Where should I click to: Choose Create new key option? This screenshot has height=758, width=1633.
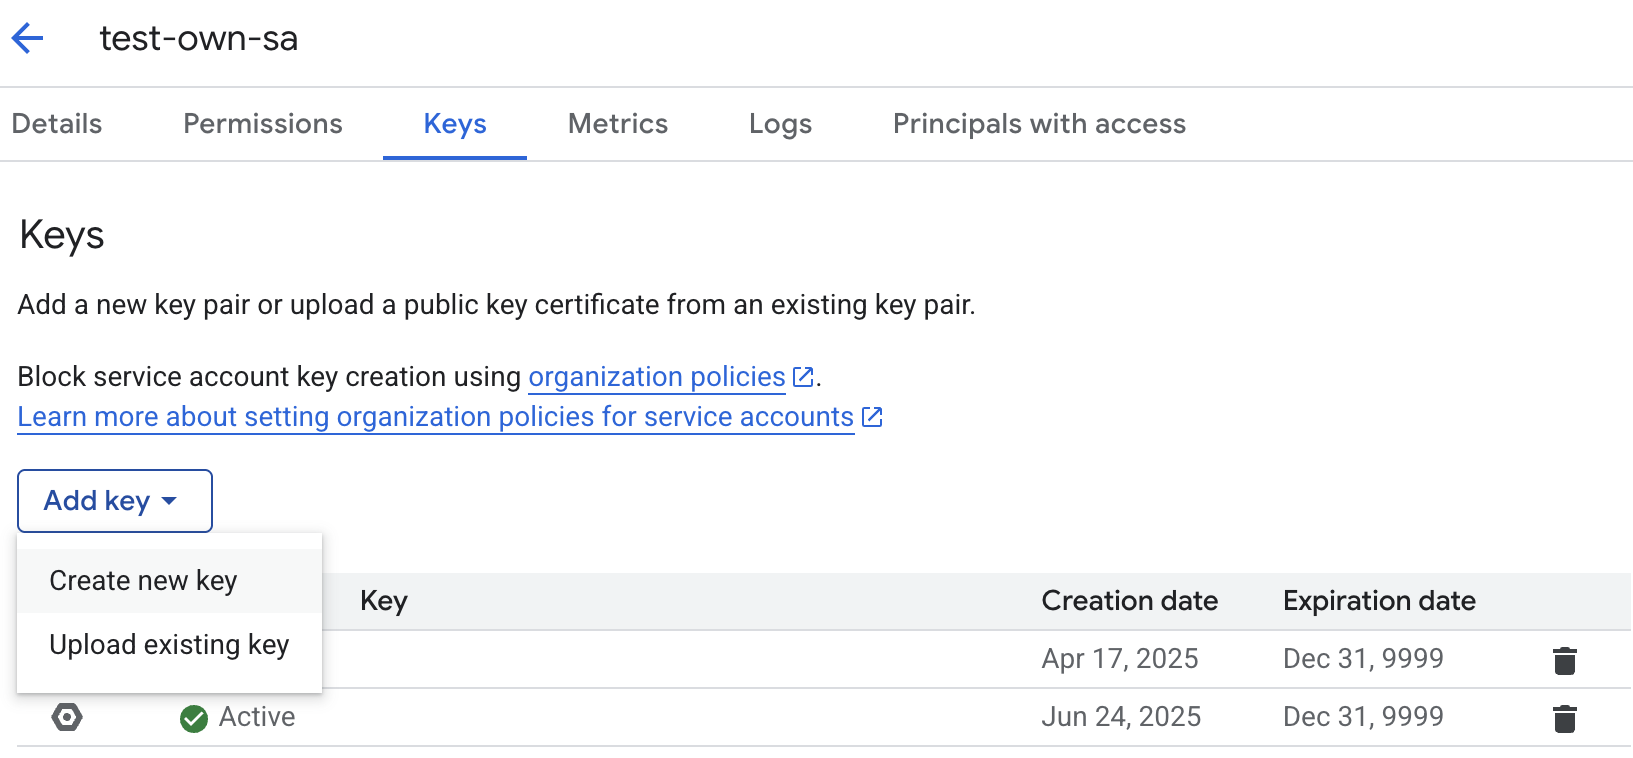point(143,581)
